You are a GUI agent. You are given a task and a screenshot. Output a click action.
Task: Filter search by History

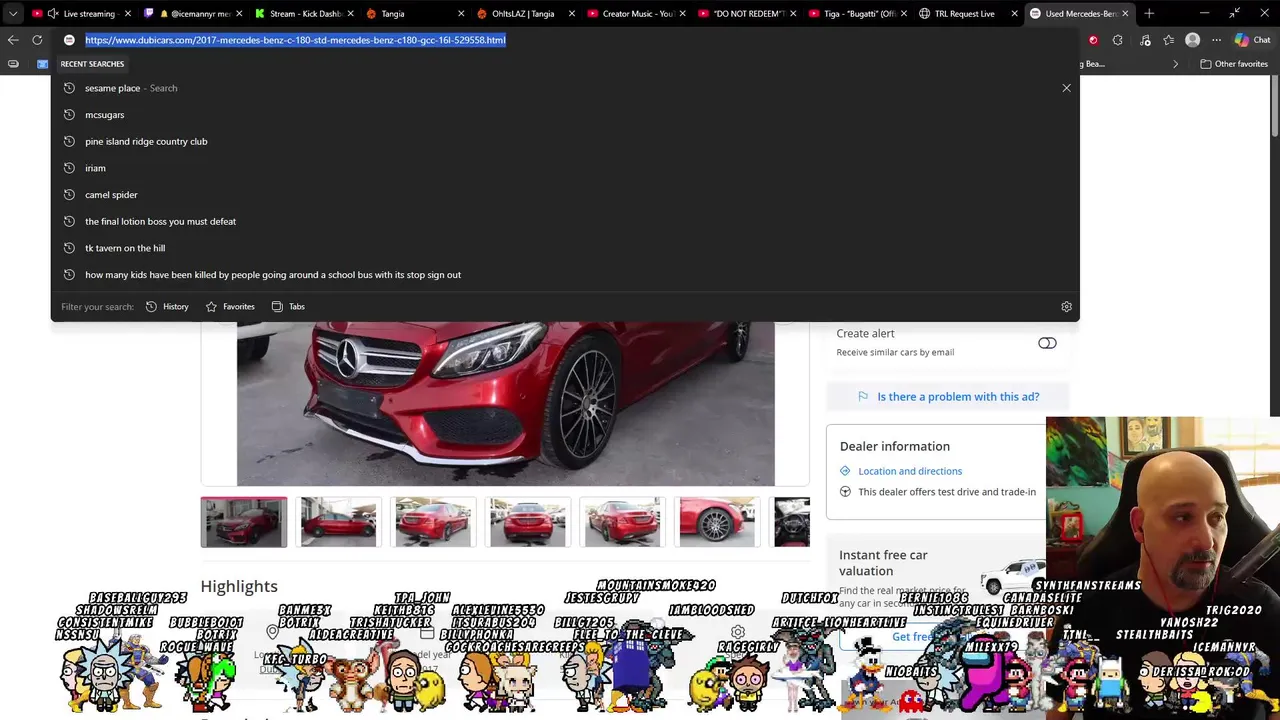pos(167,307)
